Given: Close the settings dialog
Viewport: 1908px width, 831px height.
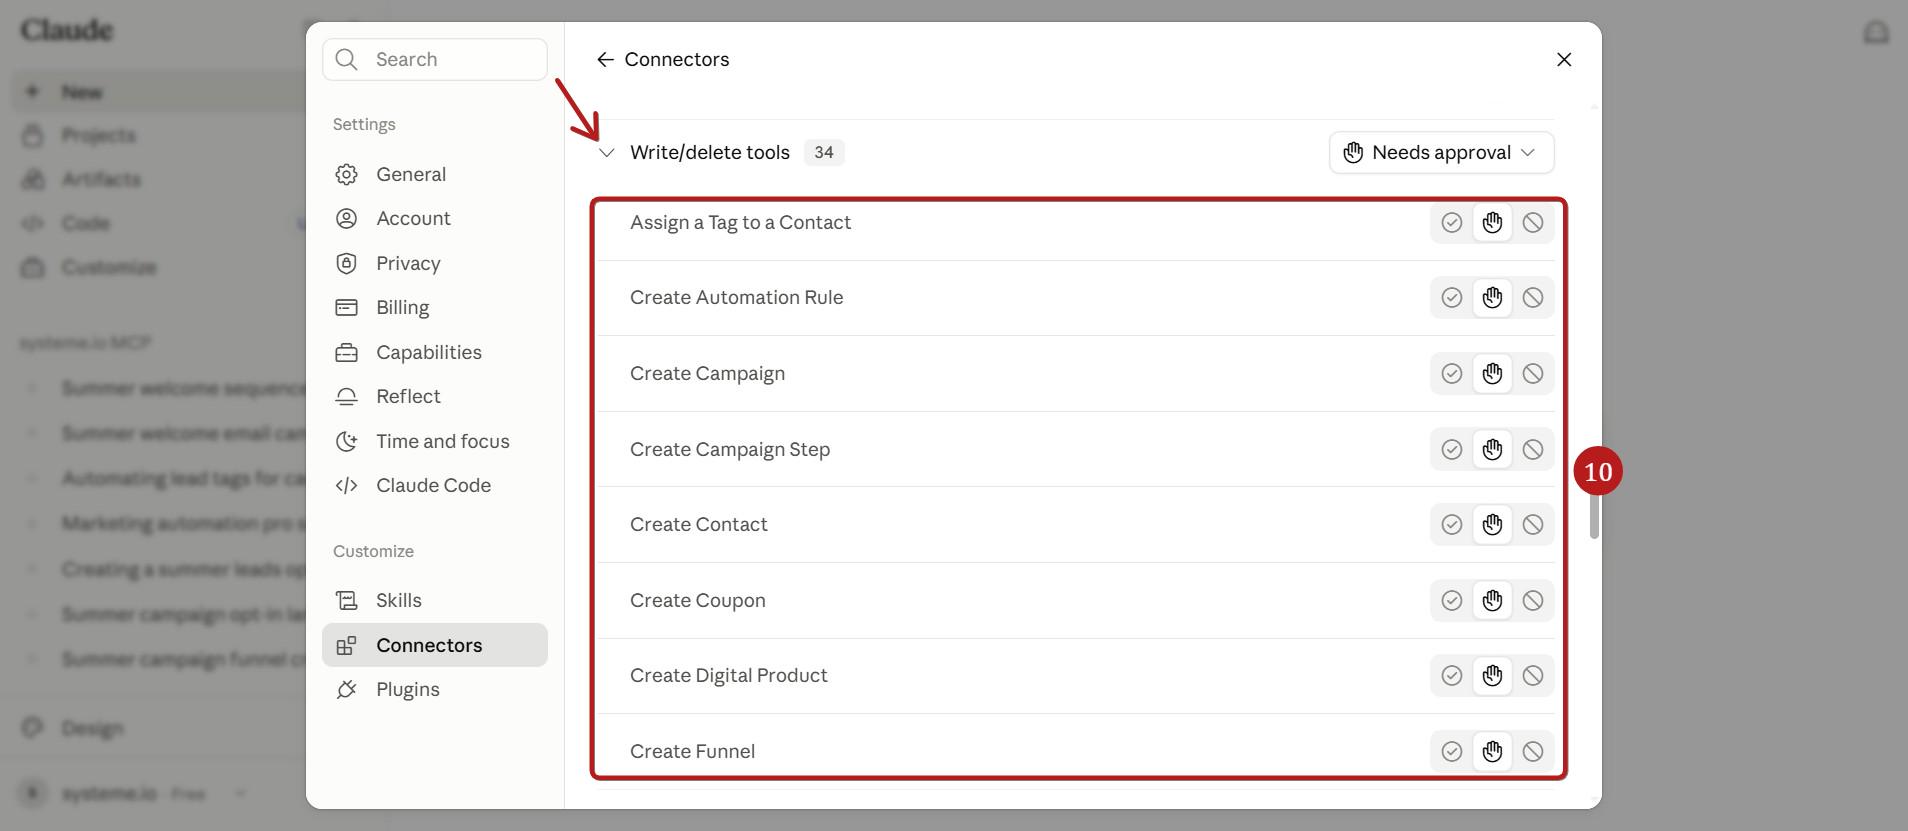Looking at the screenshot, I should [1564, 59].
